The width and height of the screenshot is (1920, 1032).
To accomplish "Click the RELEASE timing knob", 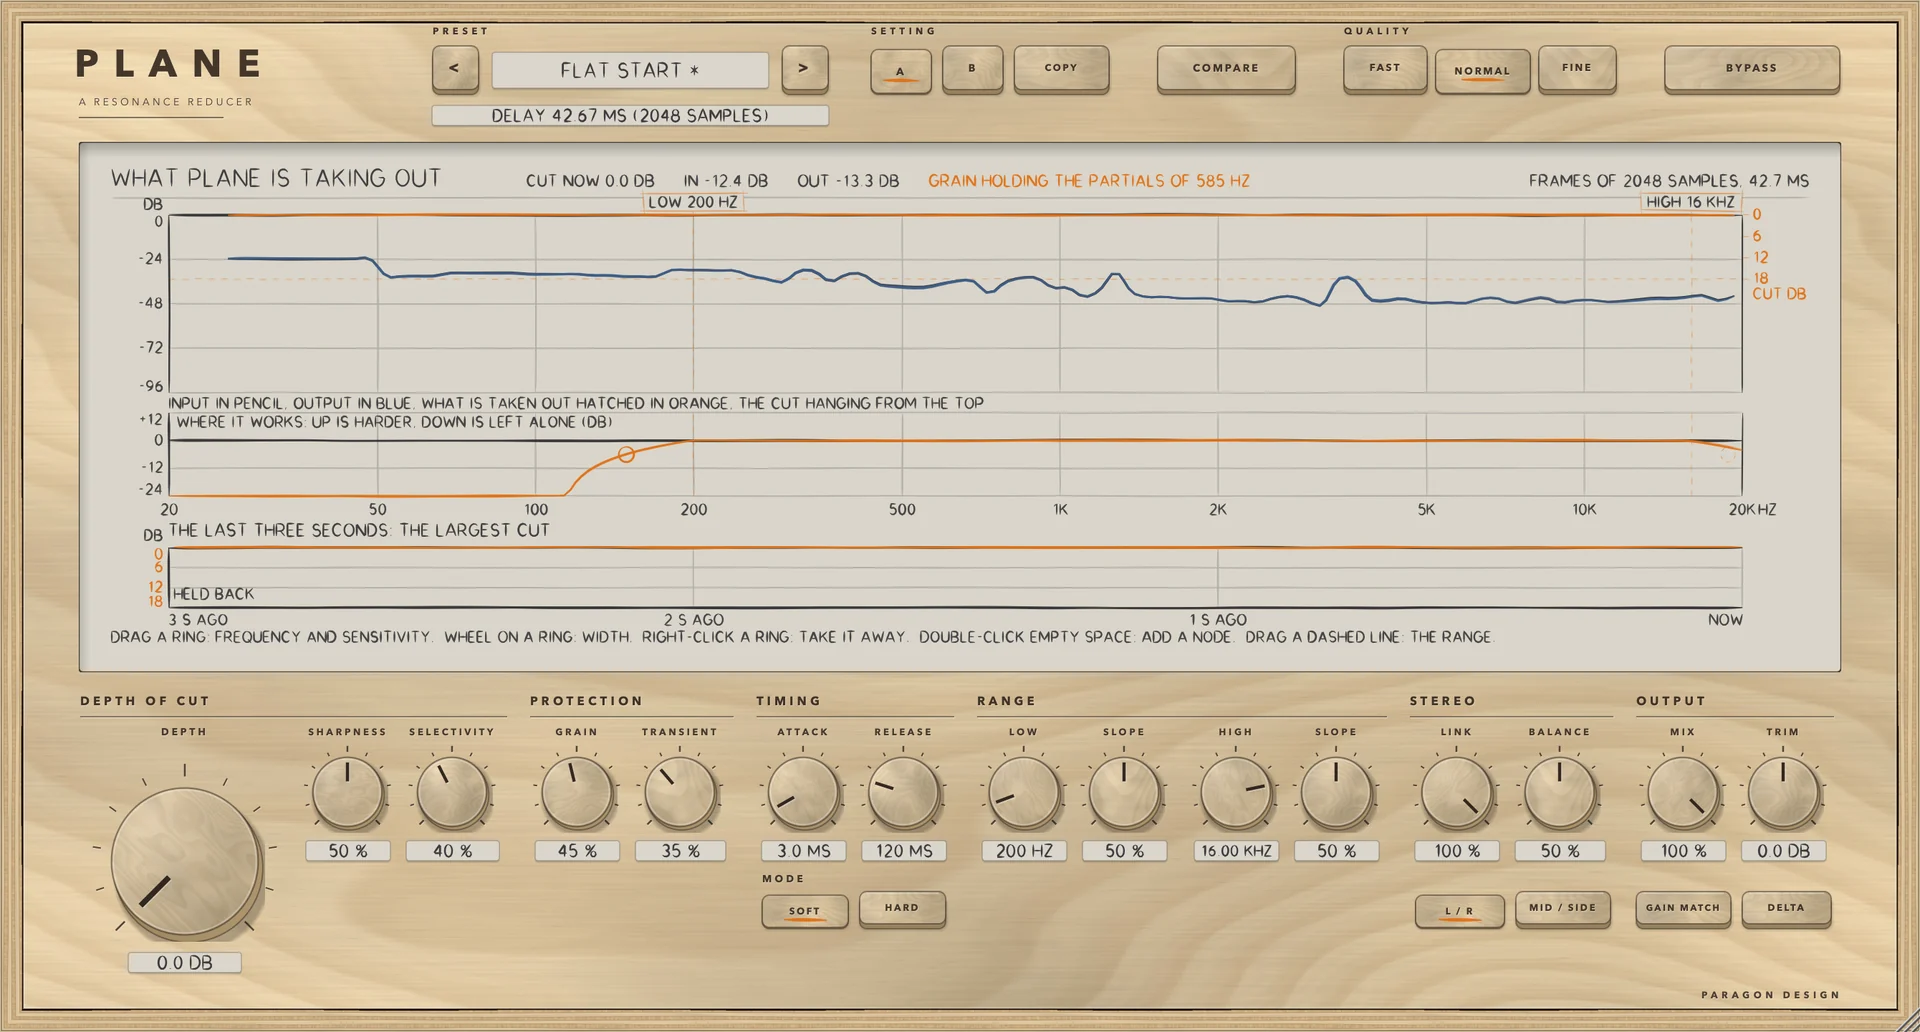I will click(903, 793).
